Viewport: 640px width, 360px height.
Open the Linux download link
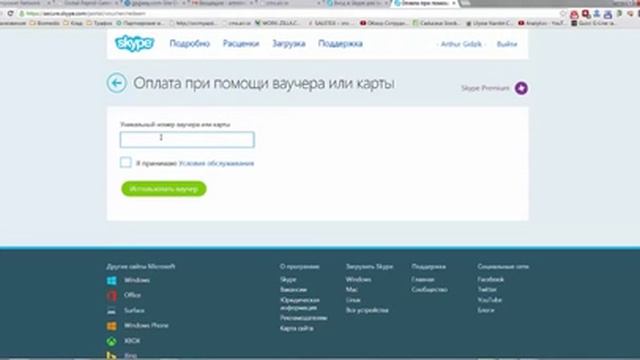(x=353, y=300)
